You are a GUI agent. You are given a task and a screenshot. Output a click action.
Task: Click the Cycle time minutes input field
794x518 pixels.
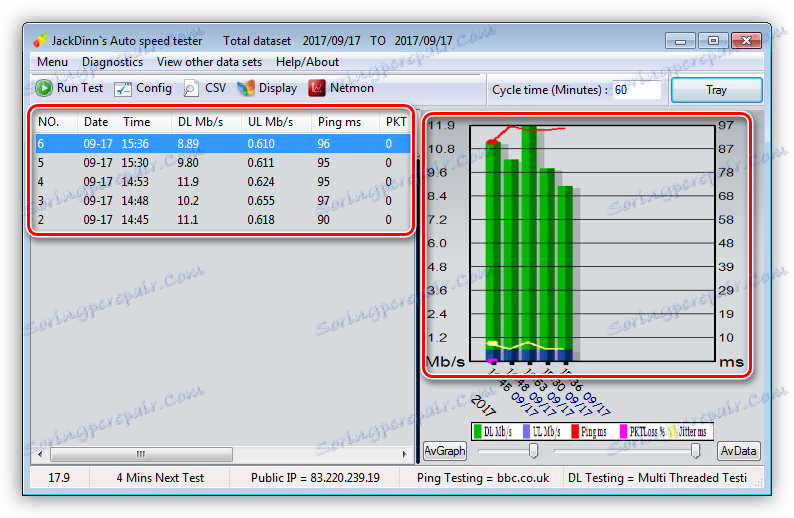point(637,90)
